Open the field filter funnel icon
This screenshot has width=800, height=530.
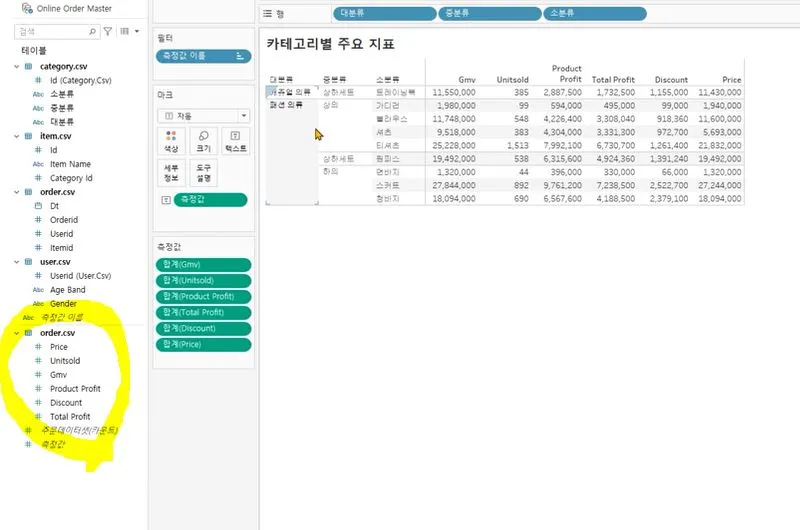(108, 32)
